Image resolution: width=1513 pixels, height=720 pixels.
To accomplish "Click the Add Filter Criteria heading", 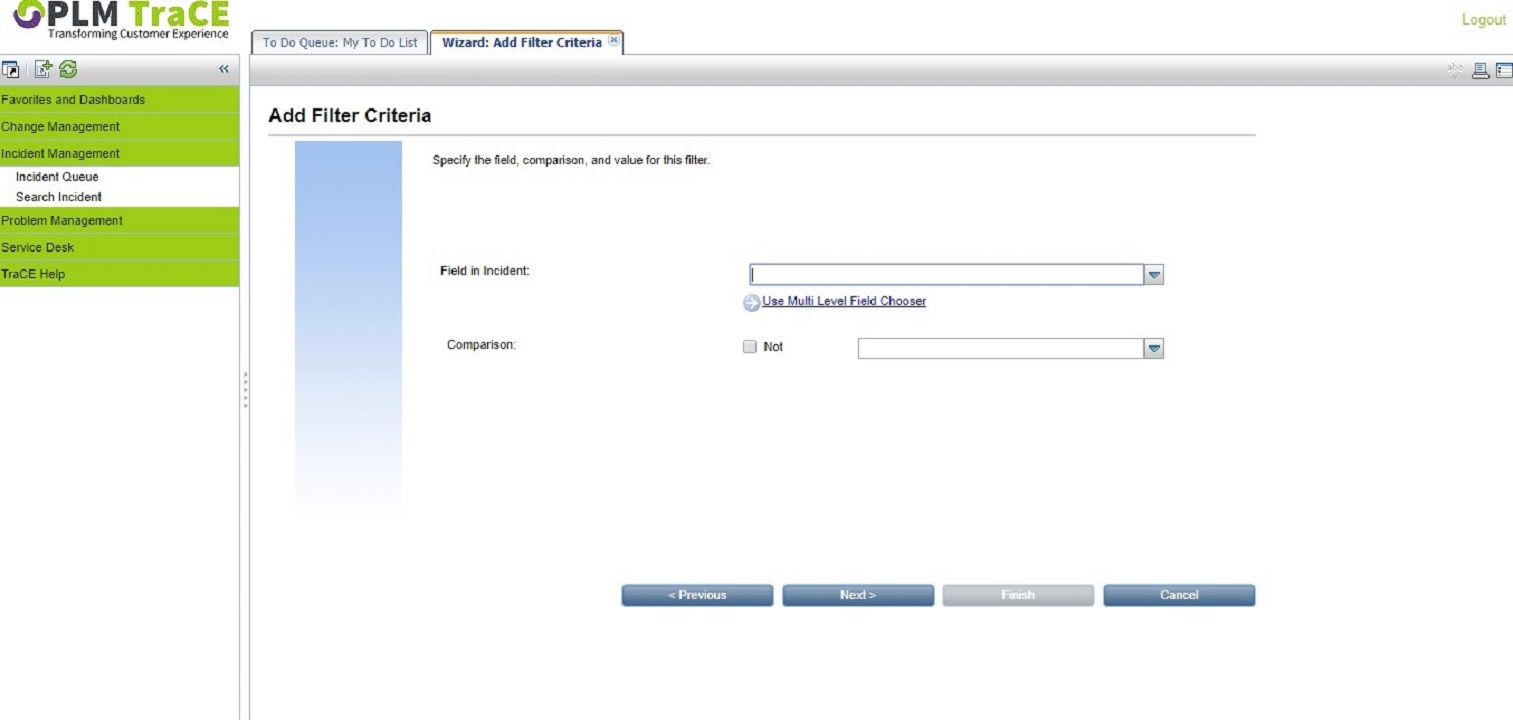I will pyautogui.click(x=350, y=116).
